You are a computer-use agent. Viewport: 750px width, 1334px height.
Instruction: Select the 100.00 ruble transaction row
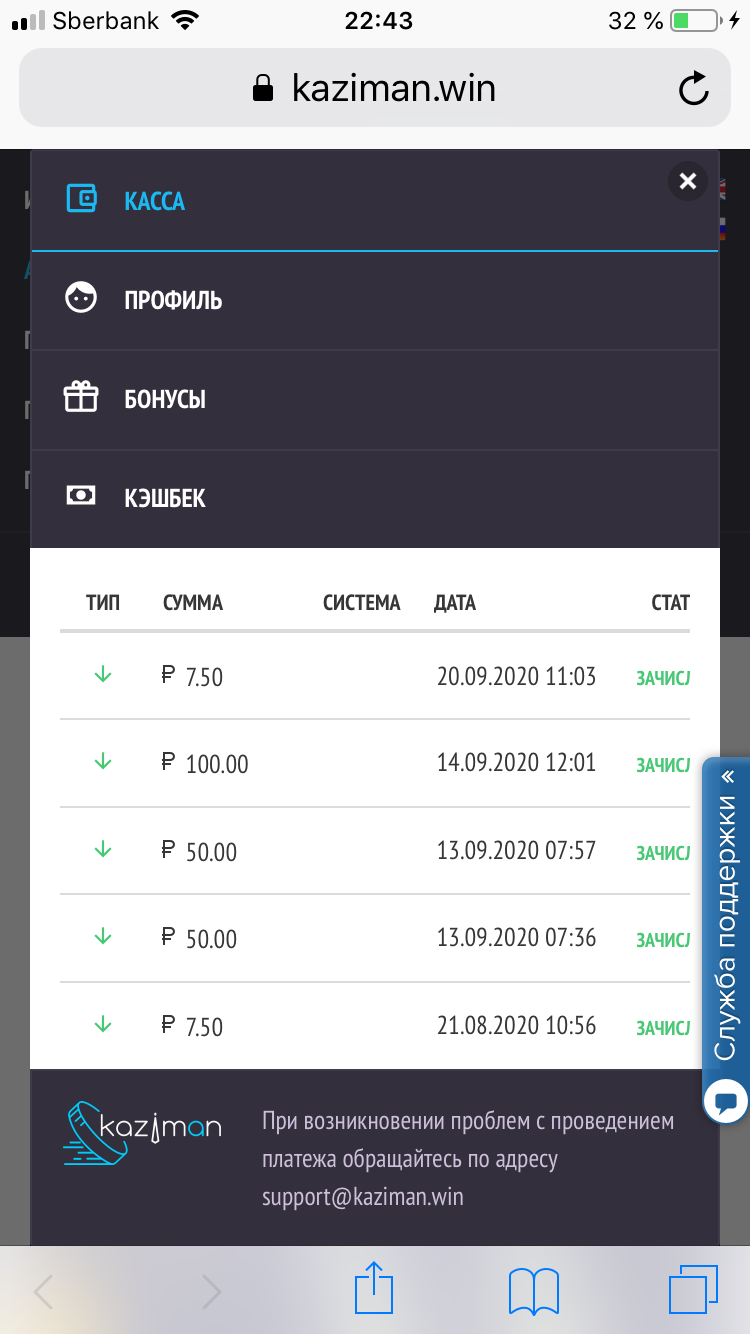(x=375, y=763)
